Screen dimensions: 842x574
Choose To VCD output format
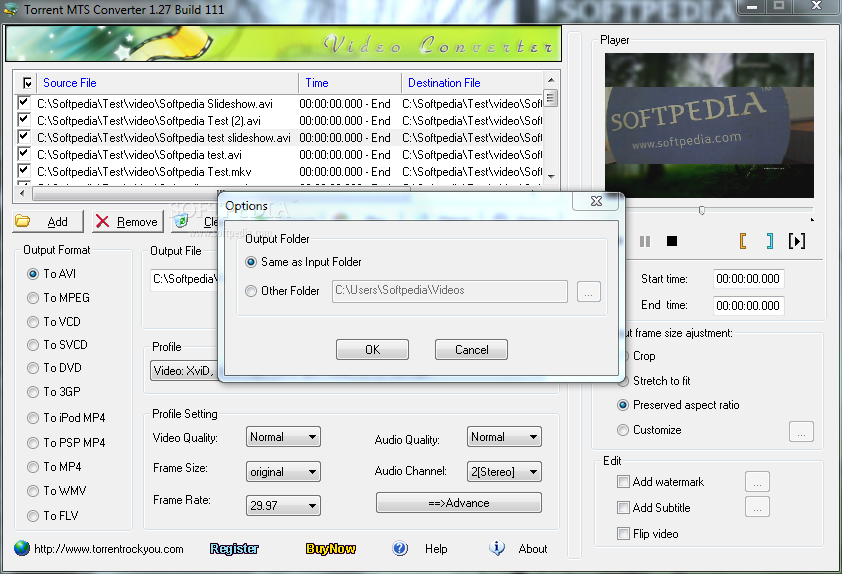33,322
